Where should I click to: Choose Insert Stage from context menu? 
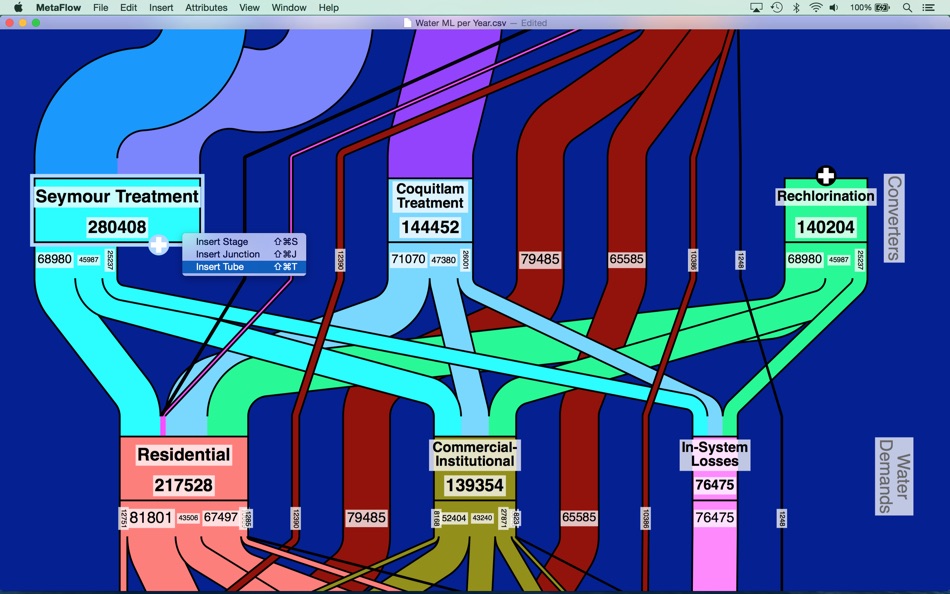(244, 241)
